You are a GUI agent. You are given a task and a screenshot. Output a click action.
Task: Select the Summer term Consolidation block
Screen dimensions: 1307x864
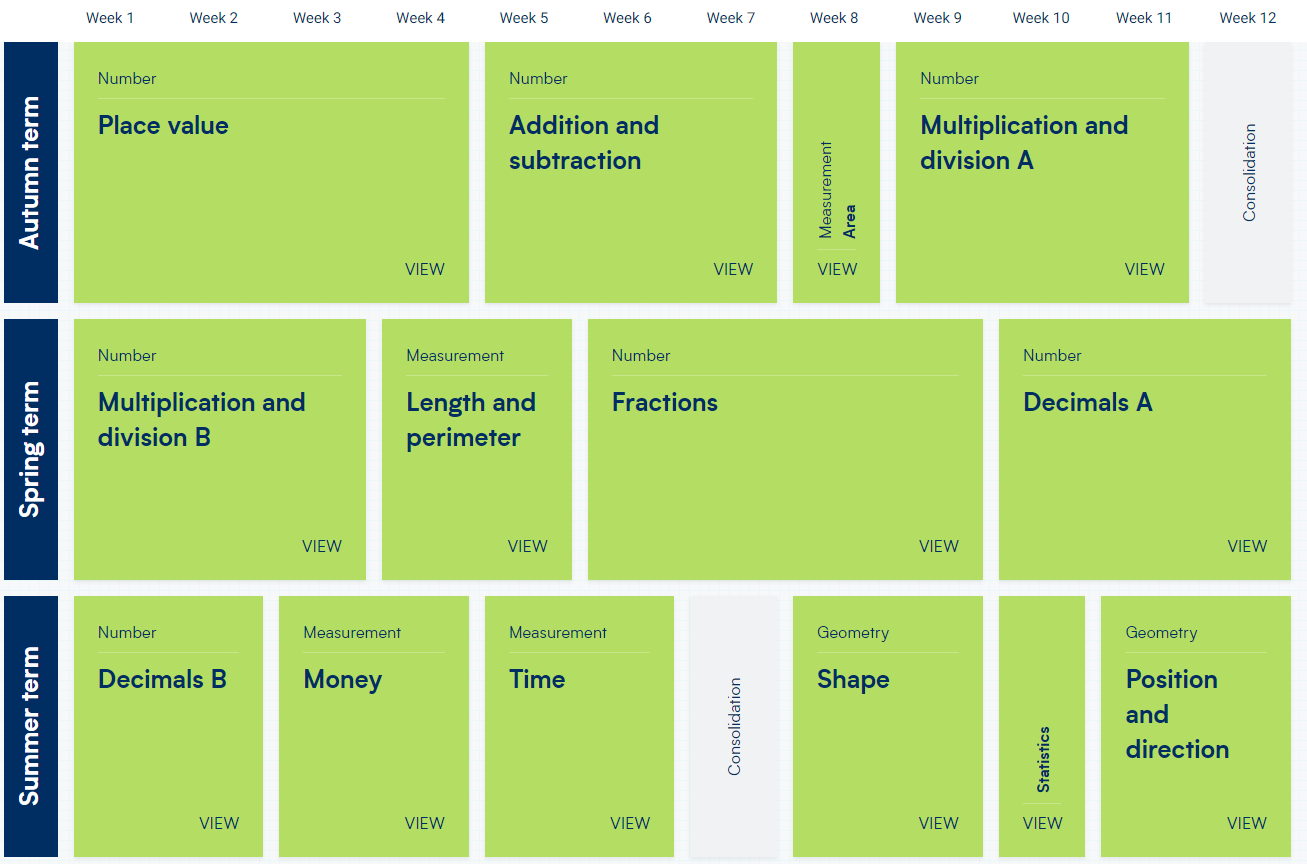coord(734,727)
